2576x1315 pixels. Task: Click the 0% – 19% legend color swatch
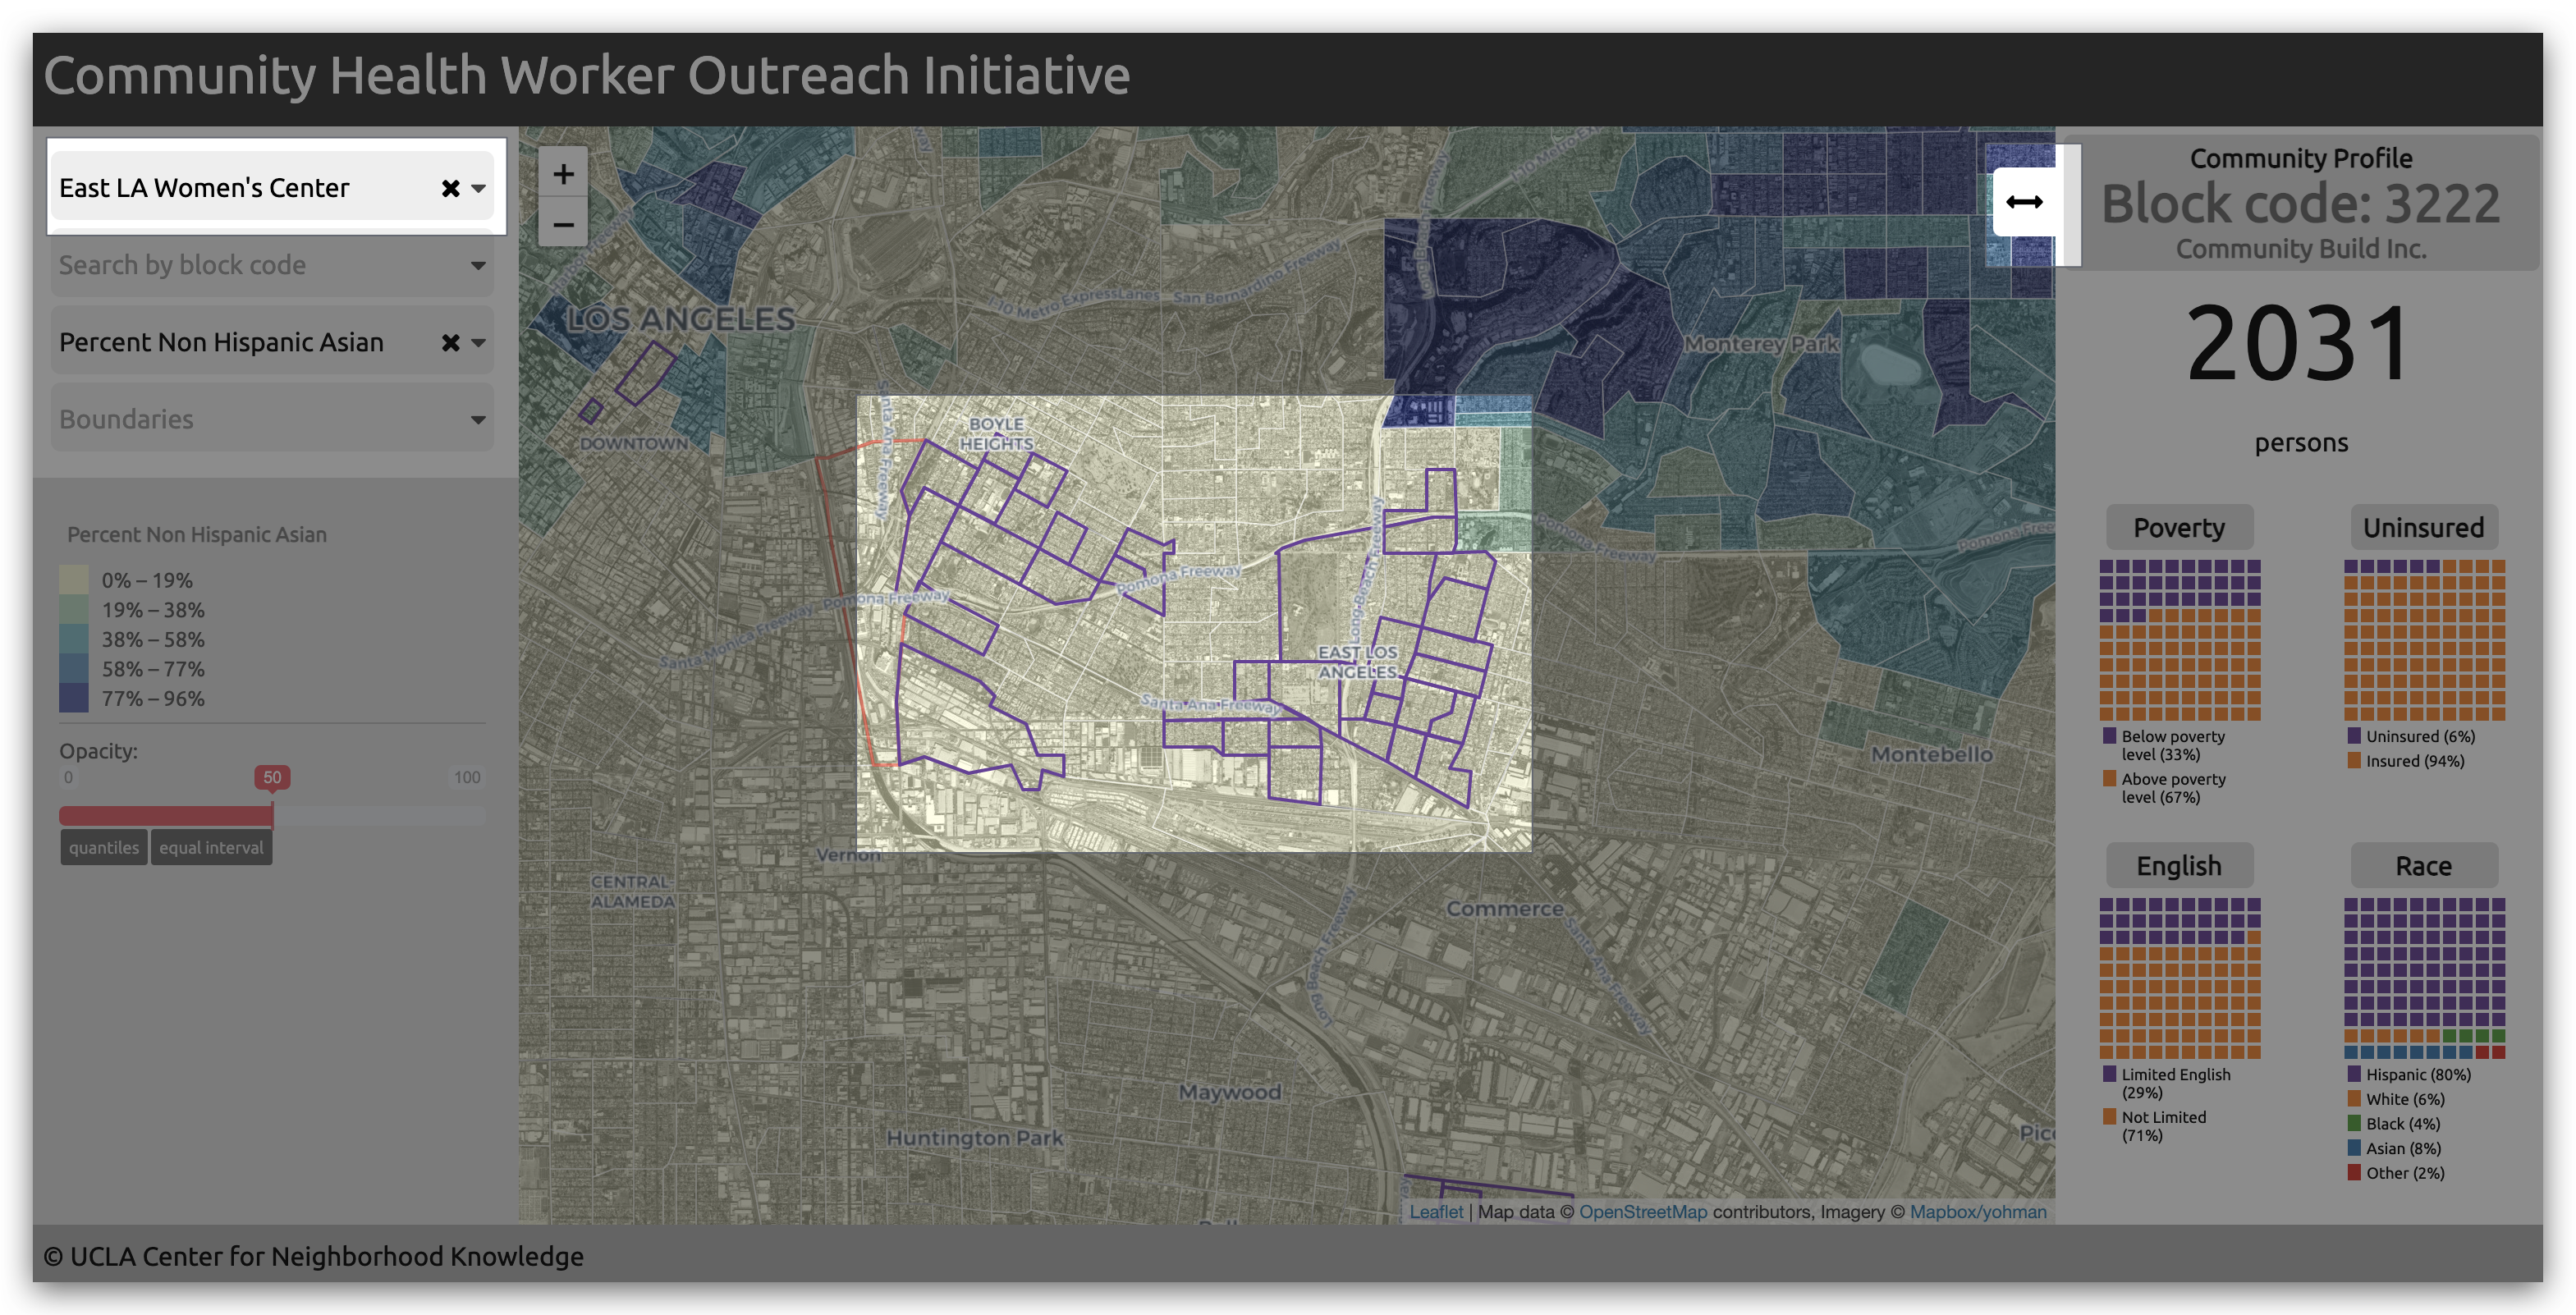(x=74, y=580)
